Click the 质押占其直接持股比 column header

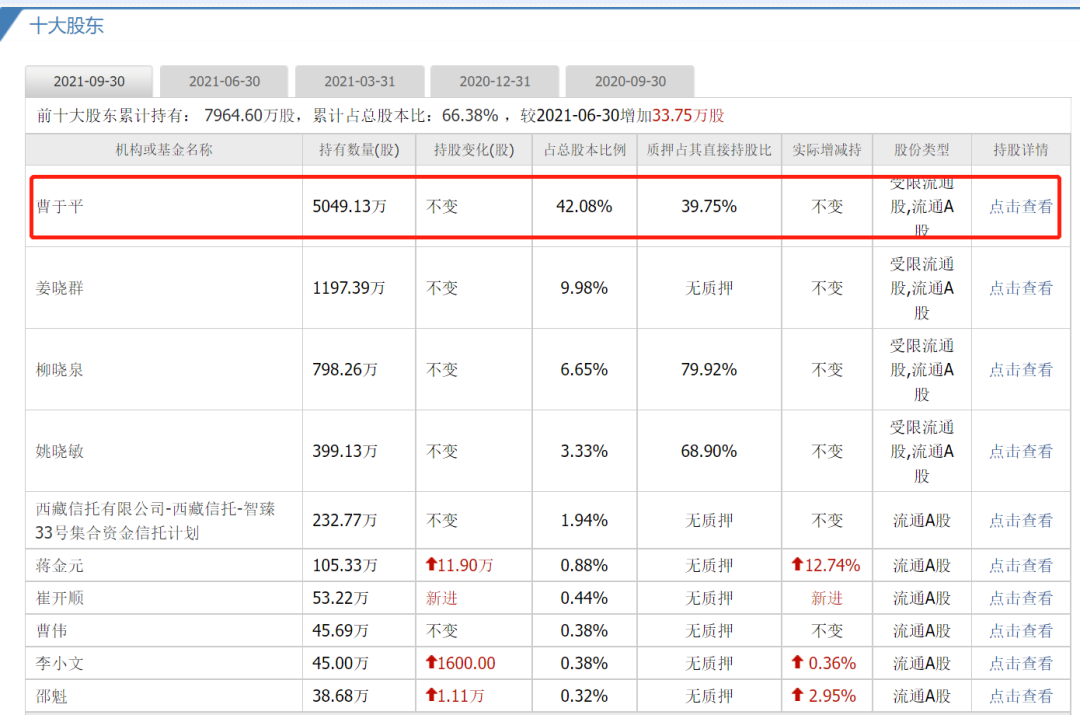[x=709, y=150]
